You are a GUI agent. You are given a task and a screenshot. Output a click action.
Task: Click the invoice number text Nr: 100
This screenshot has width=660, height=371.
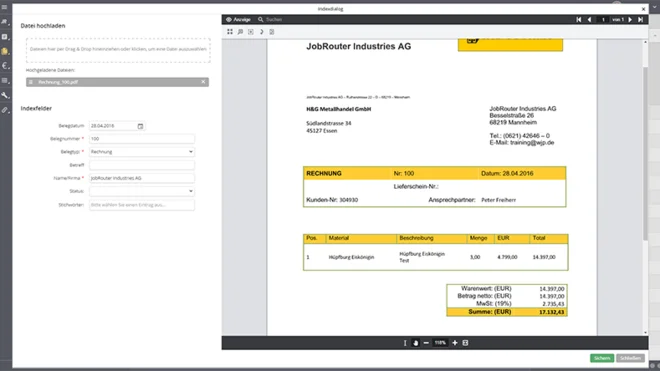click(x=404, y=173)
